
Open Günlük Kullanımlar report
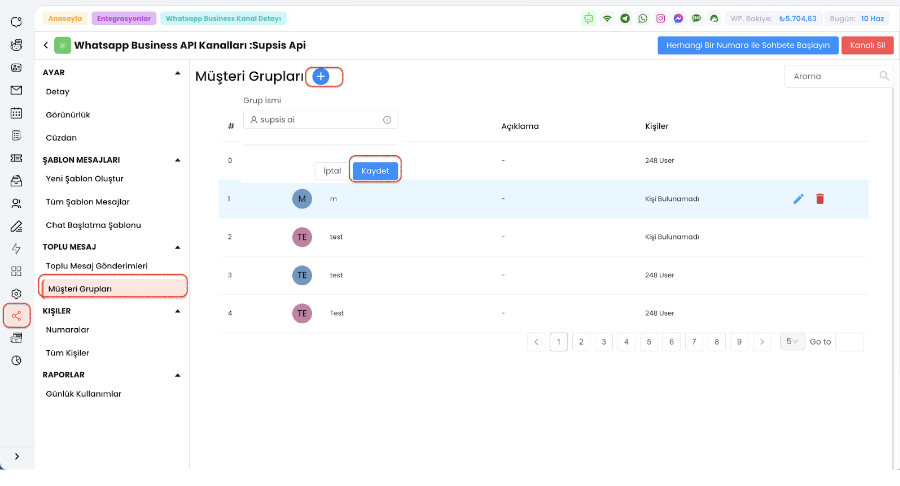coord(83,394)
